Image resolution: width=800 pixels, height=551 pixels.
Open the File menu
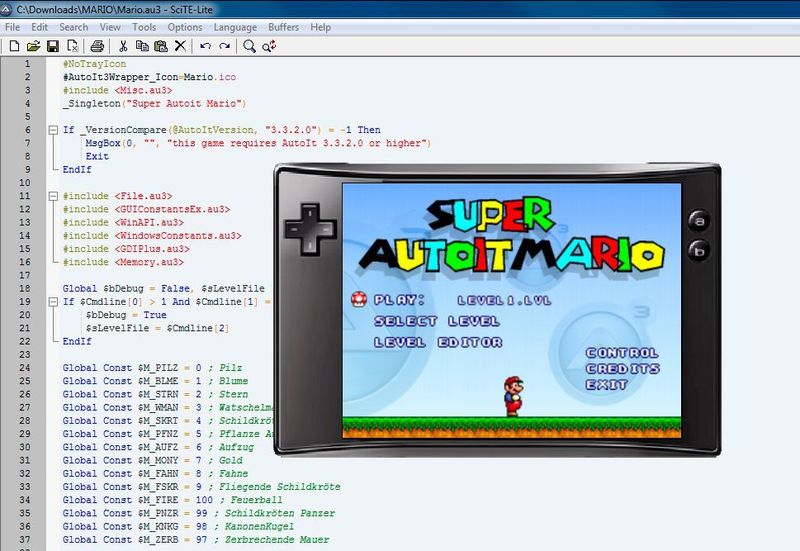point(12,27)
